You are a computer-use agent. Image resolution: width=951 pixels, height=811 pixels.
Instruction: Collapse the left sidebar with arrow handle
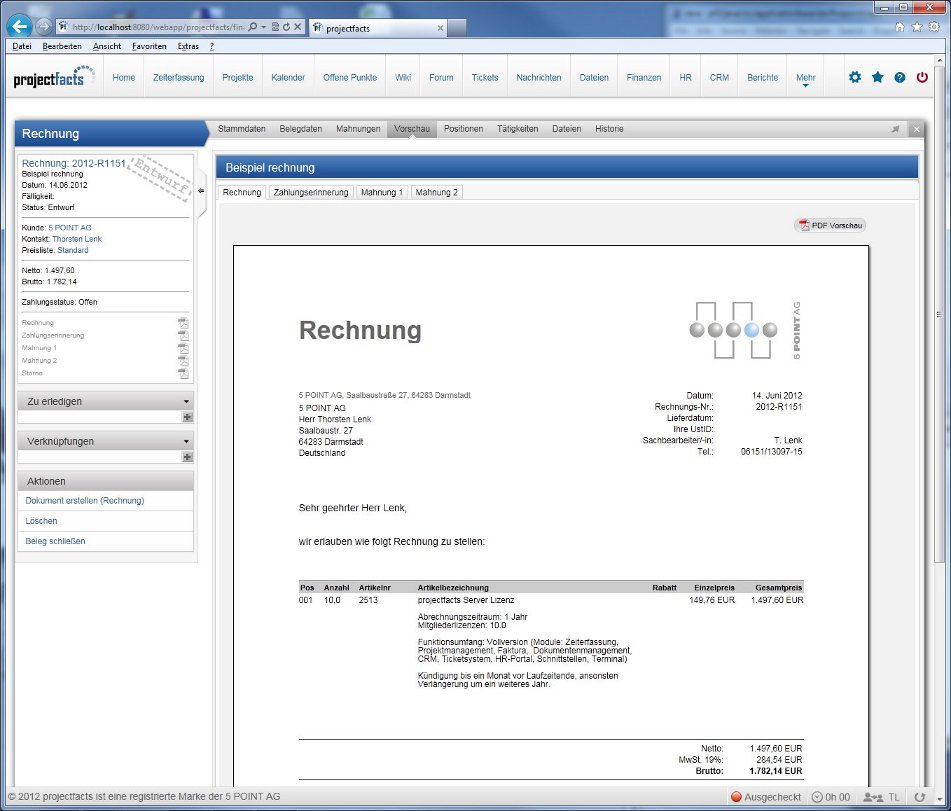pyautogui.click(x=200, y=190)
